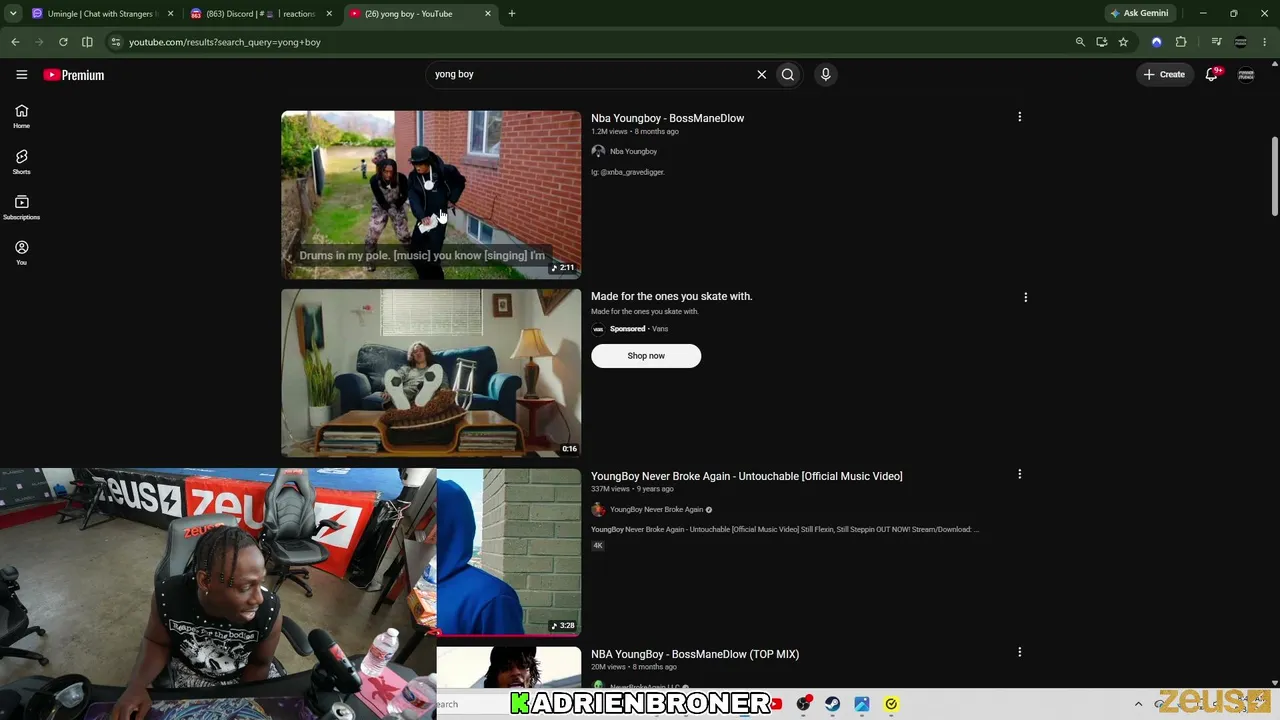Viewport: 1280px width, 720px height.
Task: Open the OBS icon in taskbar
Action: 803,704
